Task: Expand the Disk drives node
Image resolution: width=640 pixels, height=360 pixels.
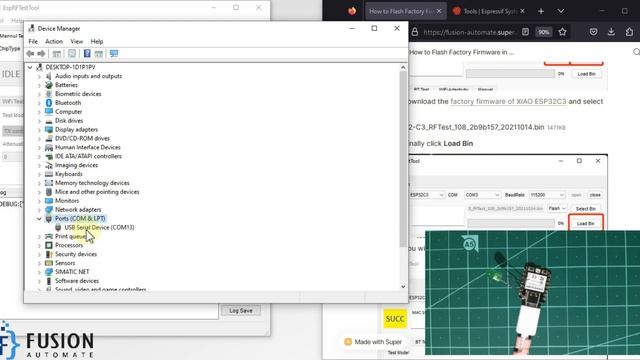Action: pyautogui.click(x=39, y=120)
